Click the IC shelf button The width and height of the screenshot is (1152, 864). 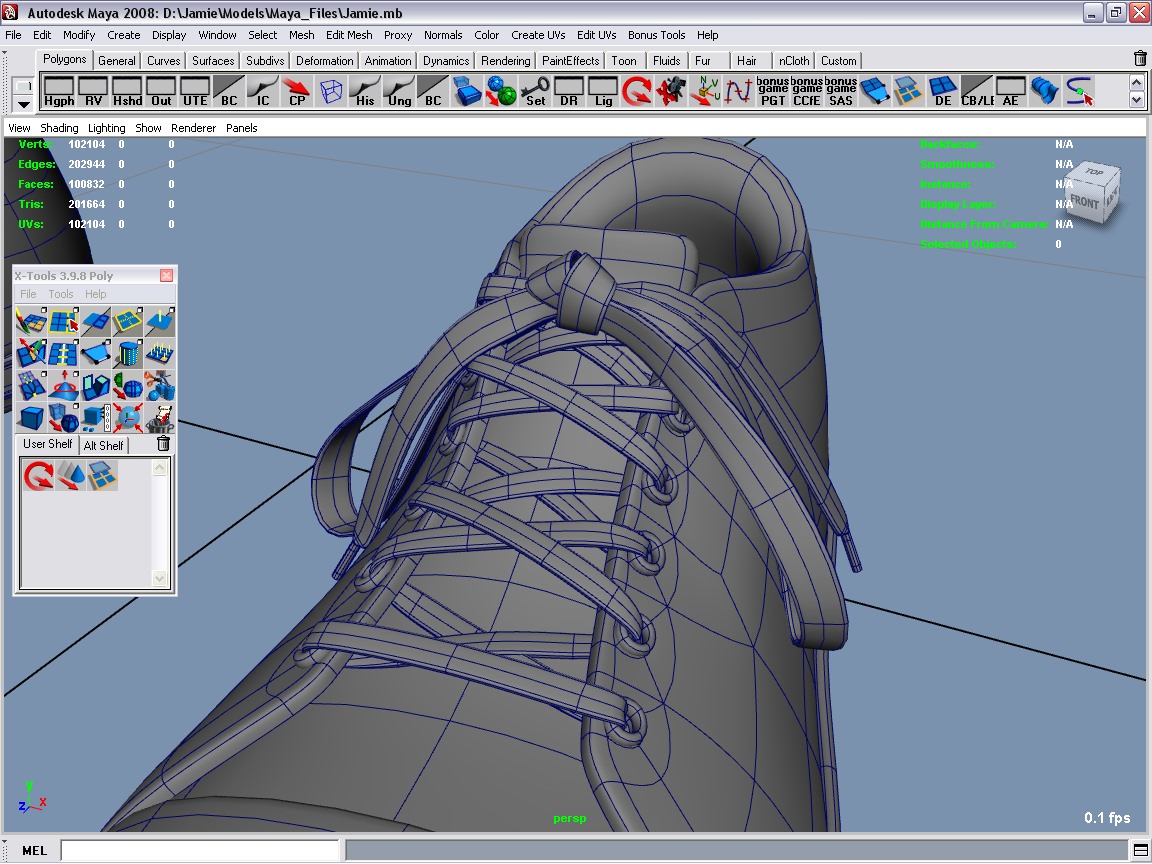coord(263,92)
